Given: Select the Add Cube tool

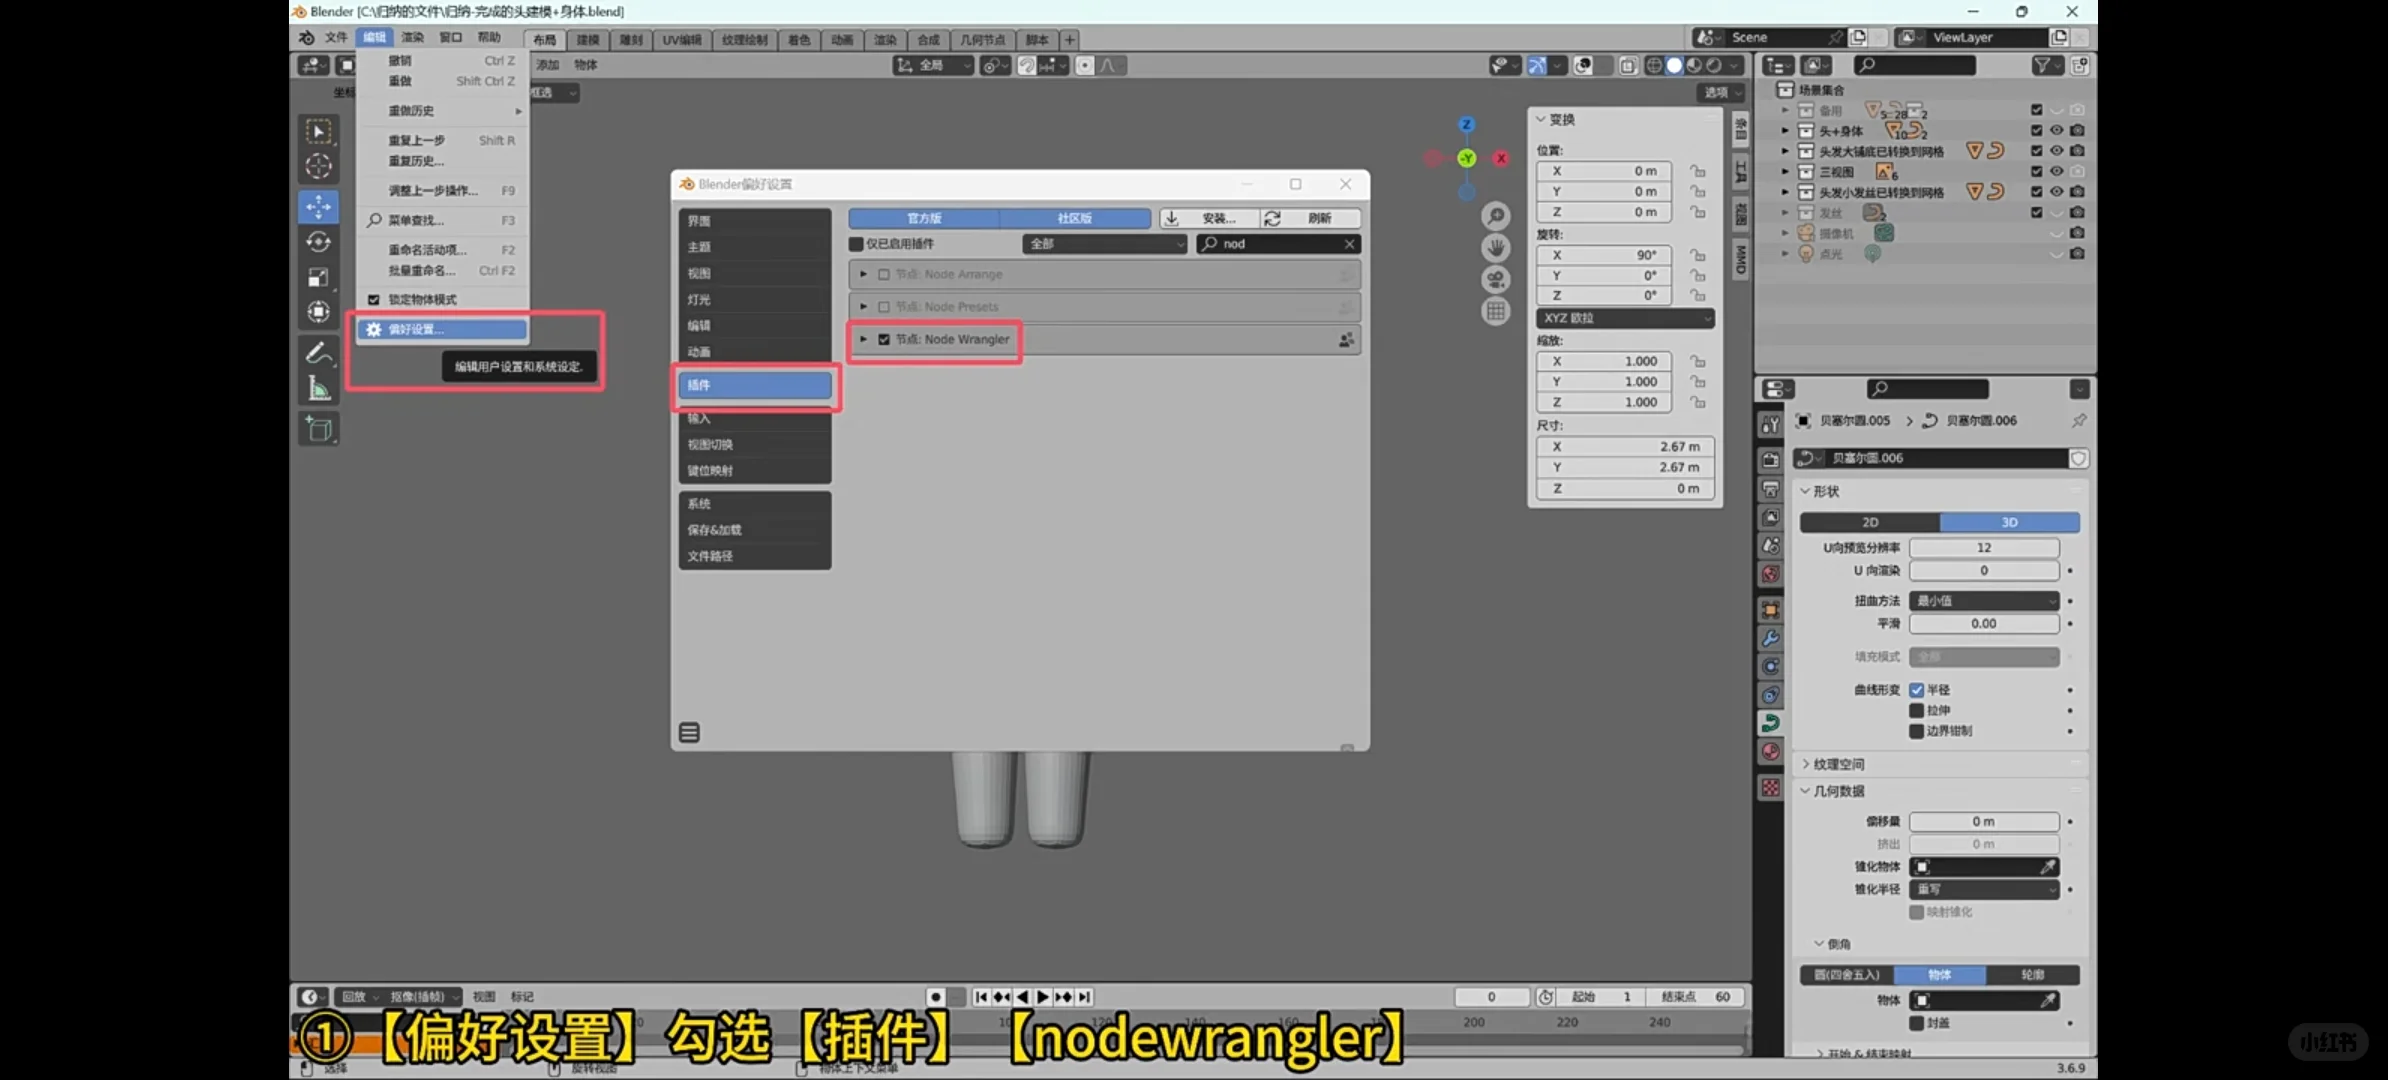Looking at the screenshot, I should coord(319,428).
